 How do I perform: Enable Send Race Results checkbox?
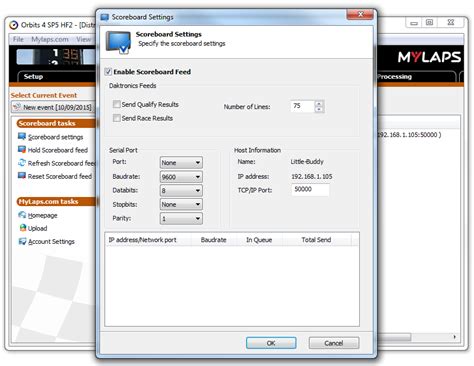point(117,118)
